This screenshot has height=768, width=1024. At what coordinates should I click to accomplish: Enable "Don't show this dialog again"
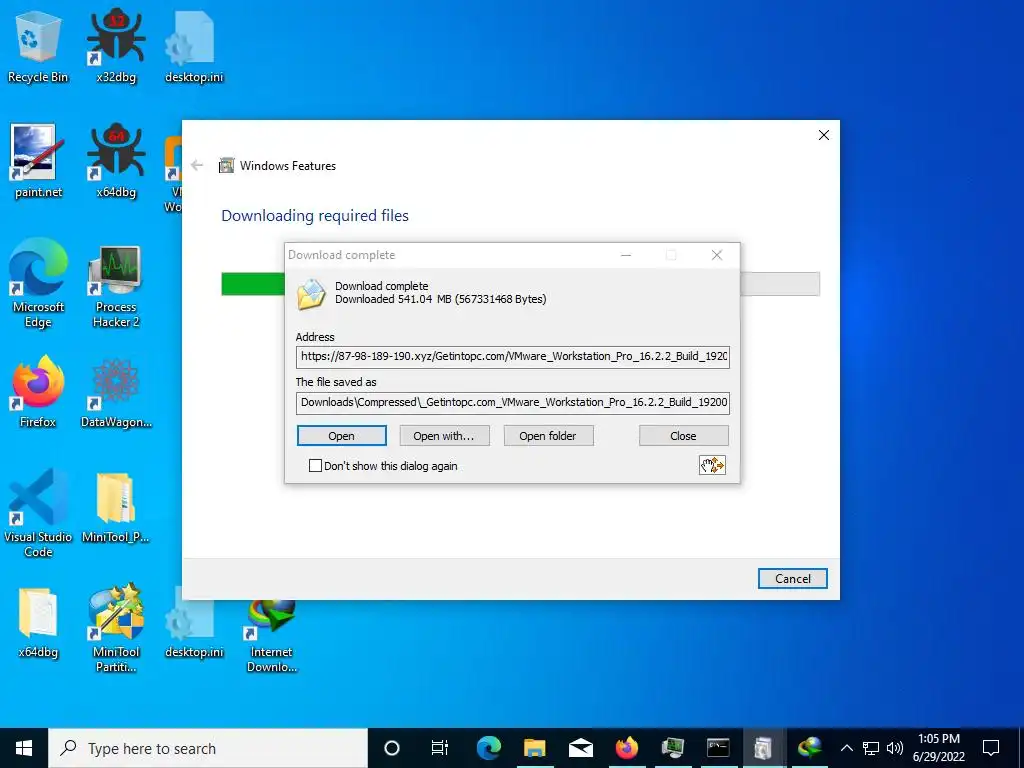315,466
